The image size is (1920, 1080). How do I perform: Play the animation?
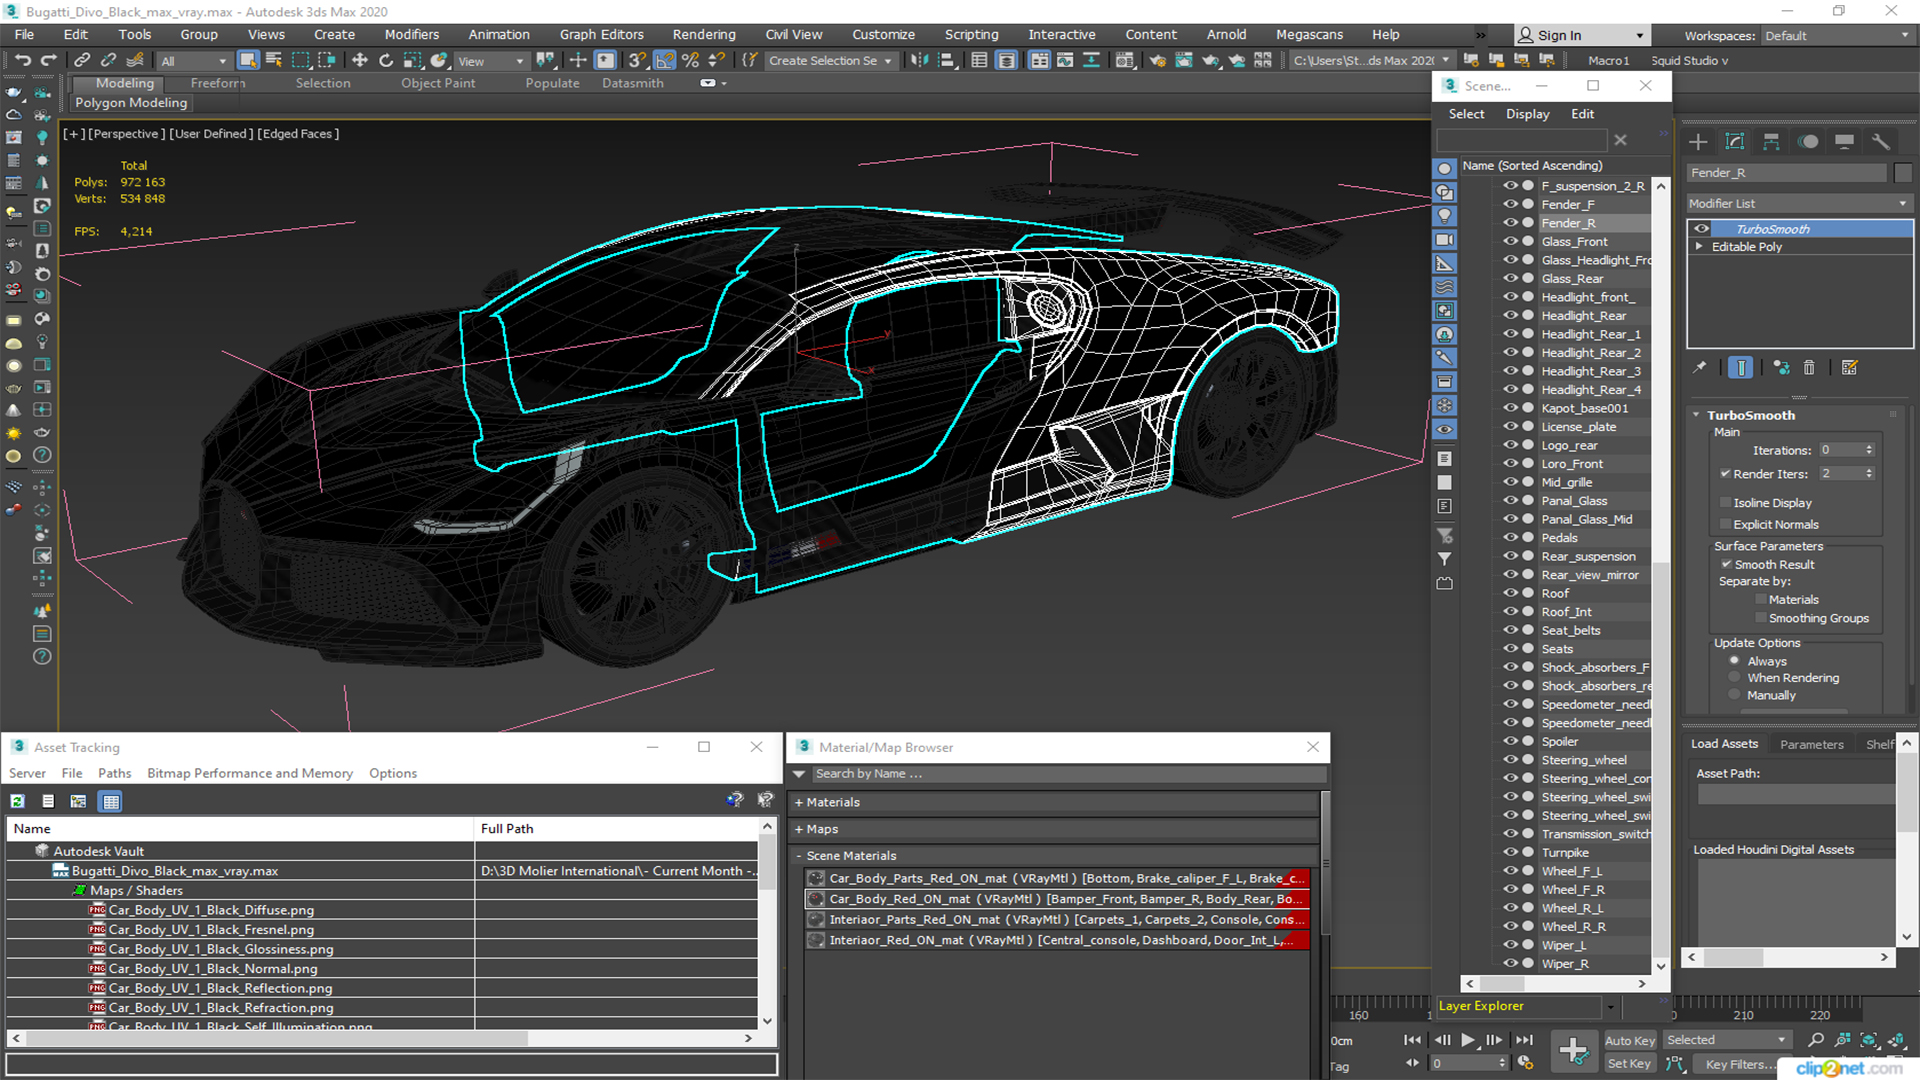(1467, 1040)
